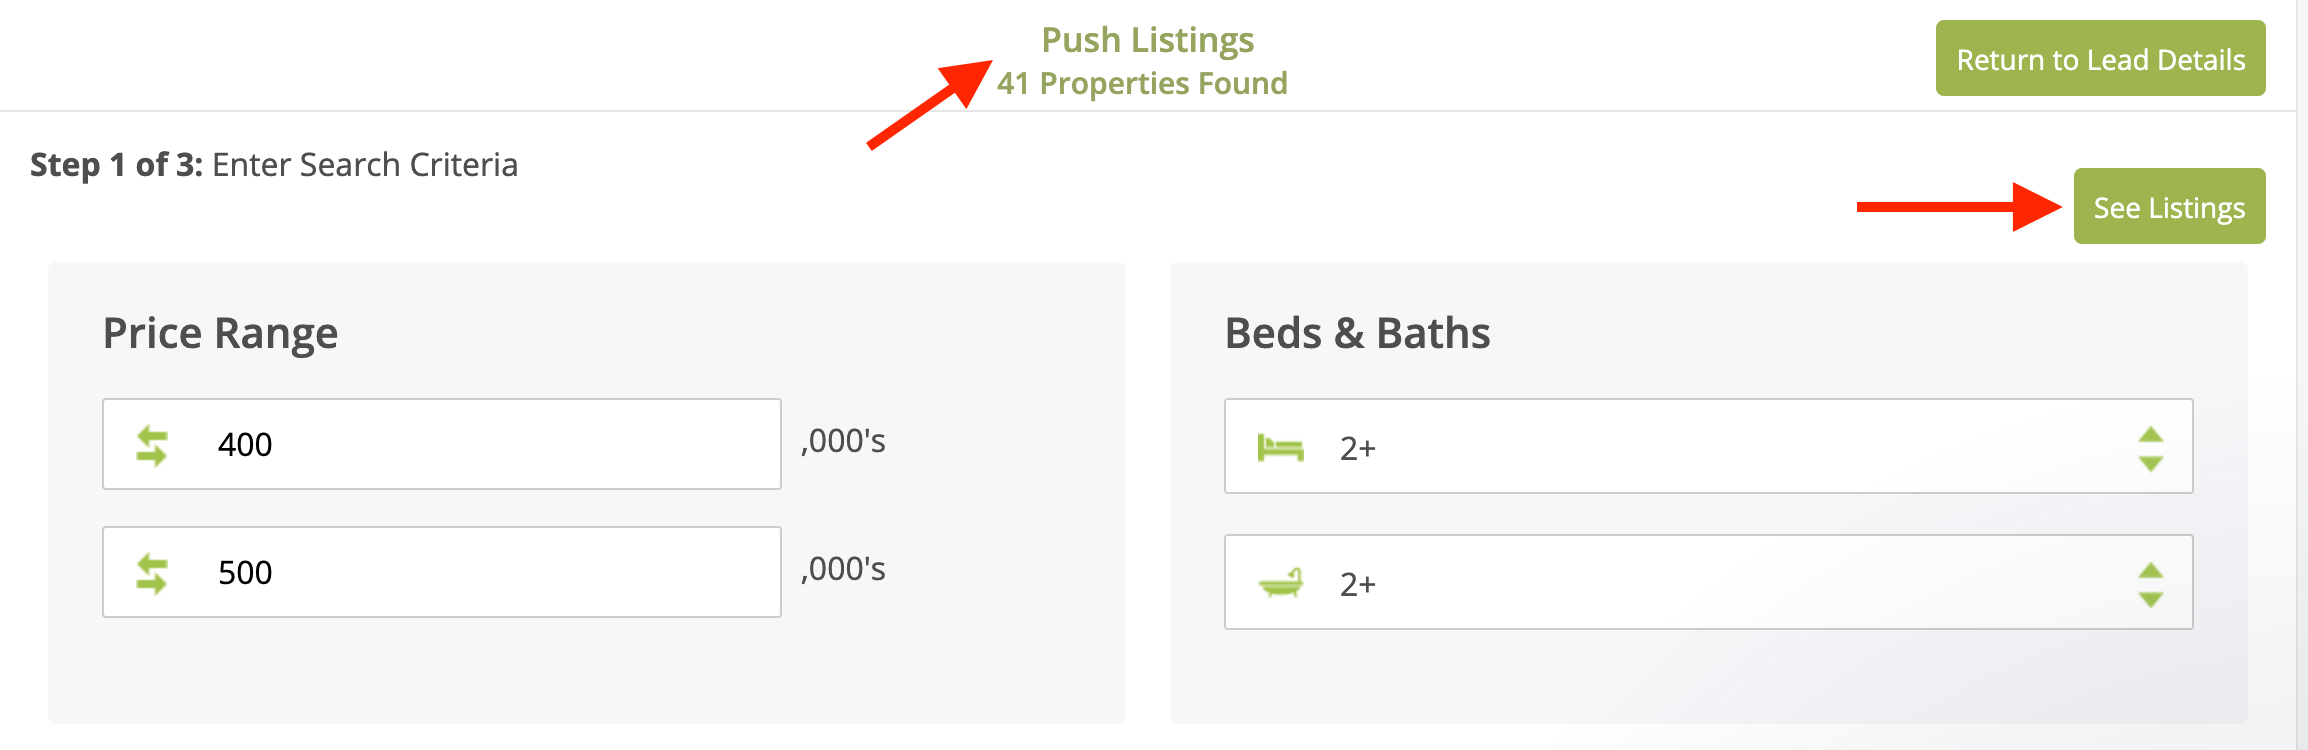Click the swap arrows icon in minimum price field

coord(152,446)
